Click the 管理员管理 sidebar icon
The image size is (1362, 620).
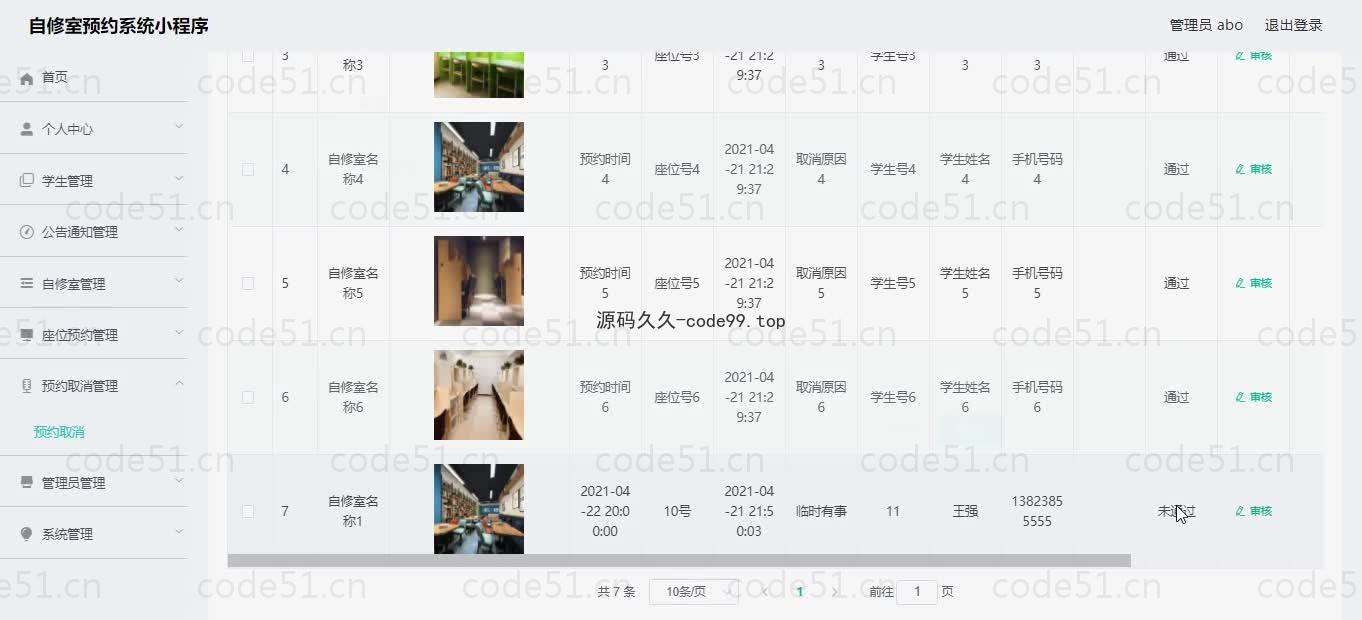coord(27,483)
